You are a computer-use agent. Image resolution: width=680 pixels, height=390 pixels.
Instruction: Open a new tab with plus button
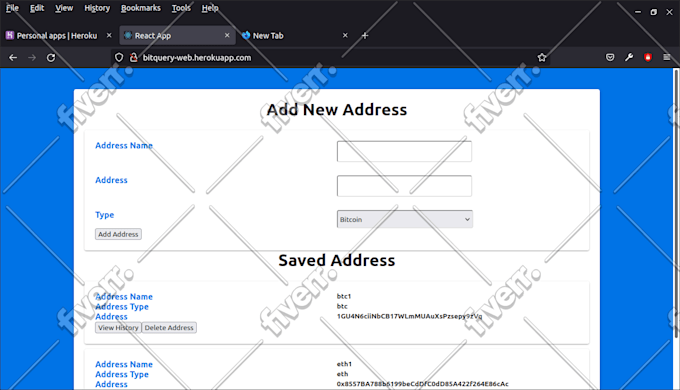click(x=365, y=36)
